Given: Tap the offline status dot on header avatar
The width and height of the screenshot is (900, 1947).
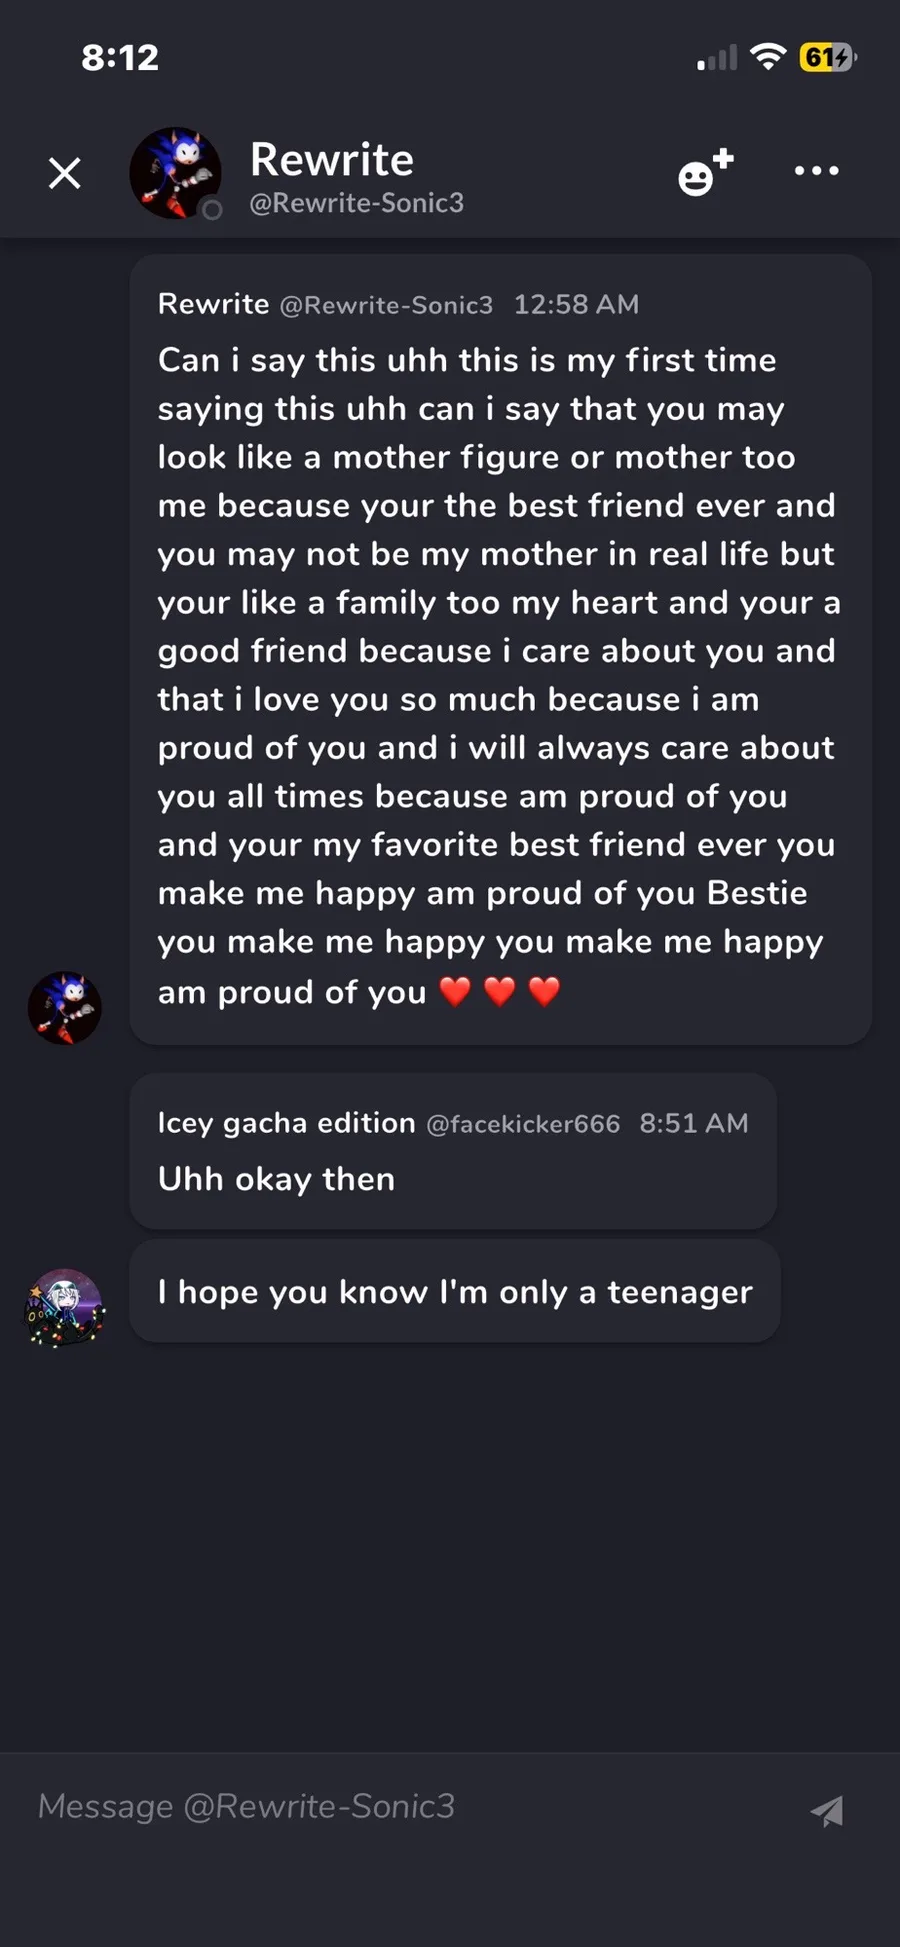Looking at the screenshot, I should pyautogui.click(x=212, y=210).
